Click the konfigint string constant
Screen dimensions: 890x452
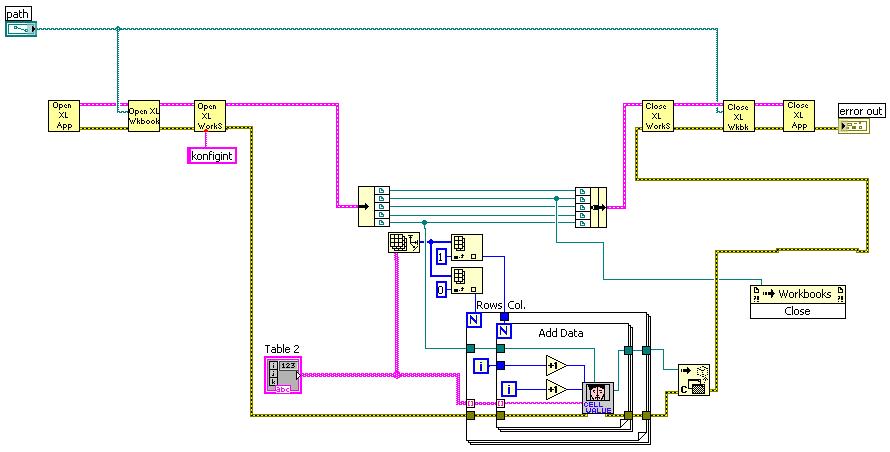tap(212, 156)
